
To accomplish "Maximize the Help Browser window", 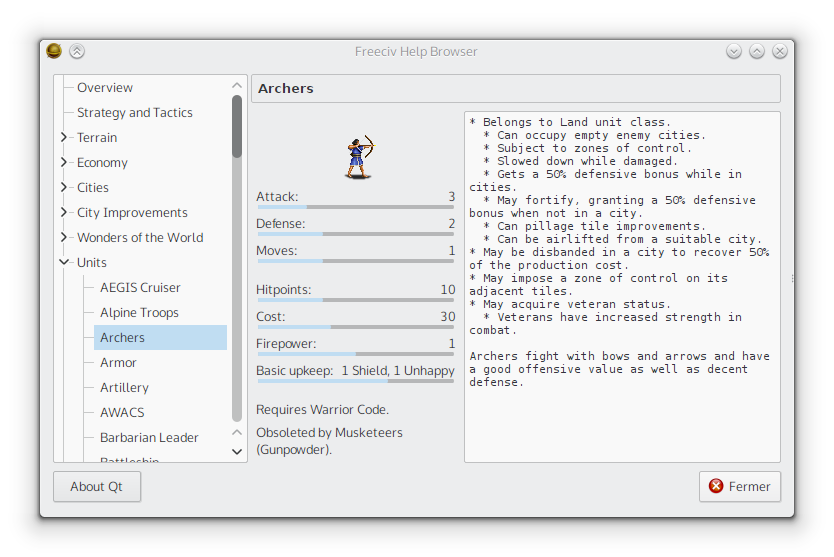I will tap(757, 51).
